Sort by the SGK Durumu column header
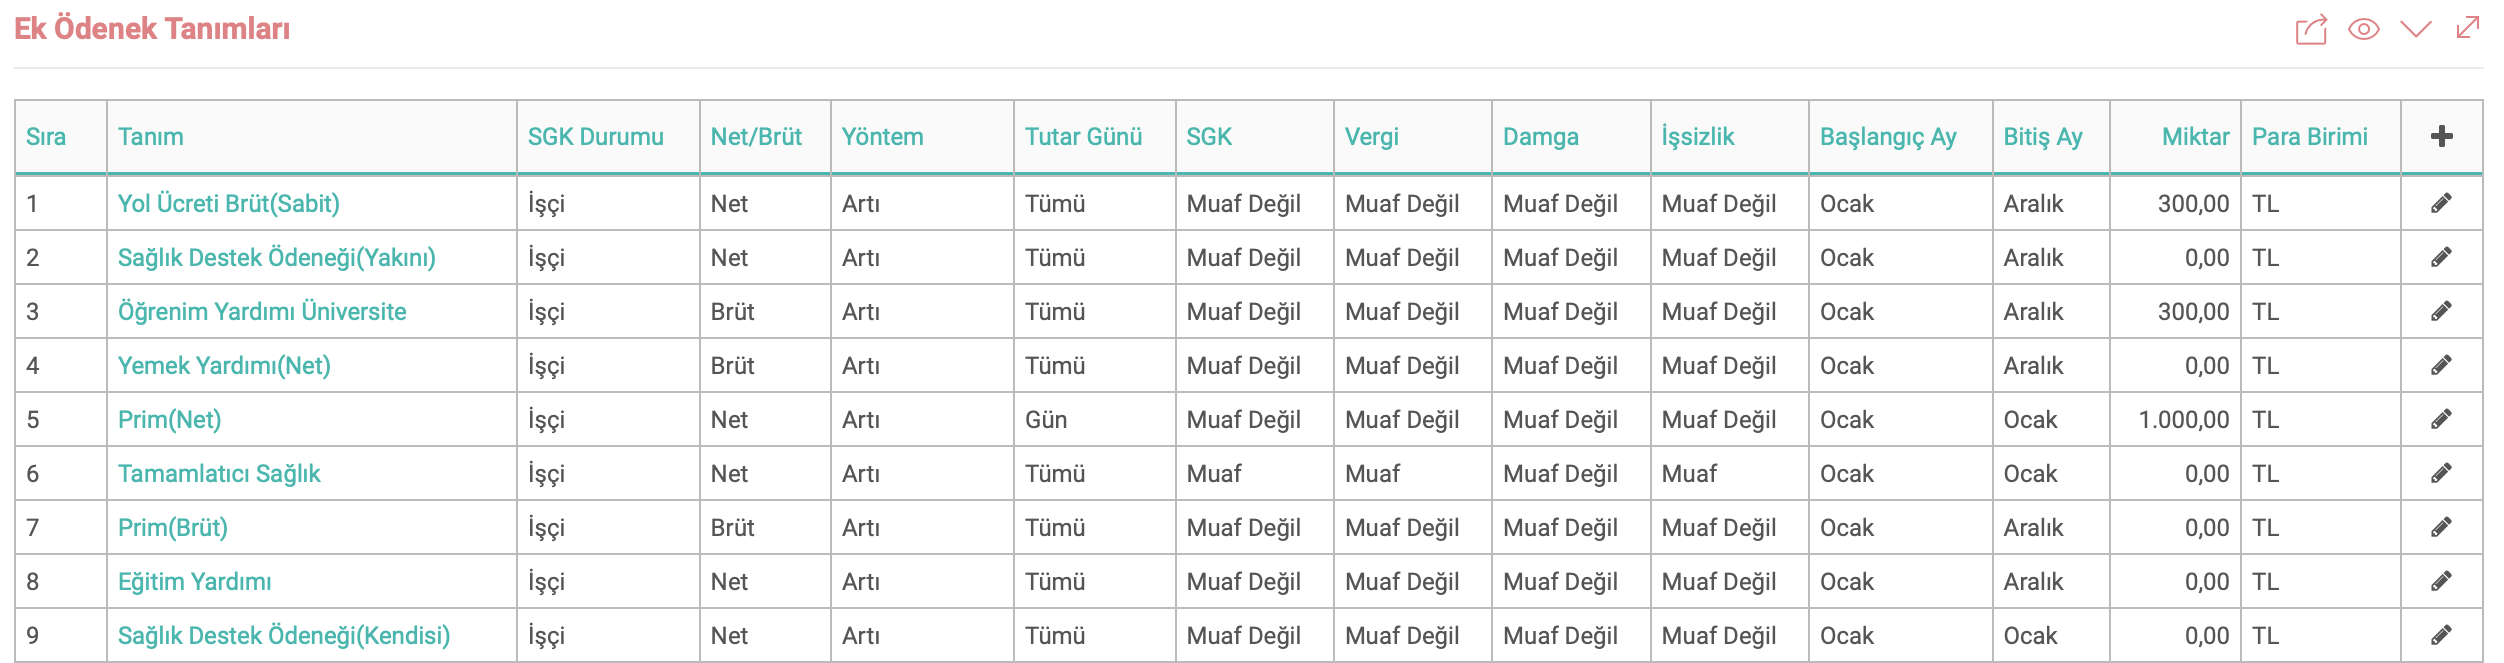Screen dimensions: 2504x663 (596, 137)
